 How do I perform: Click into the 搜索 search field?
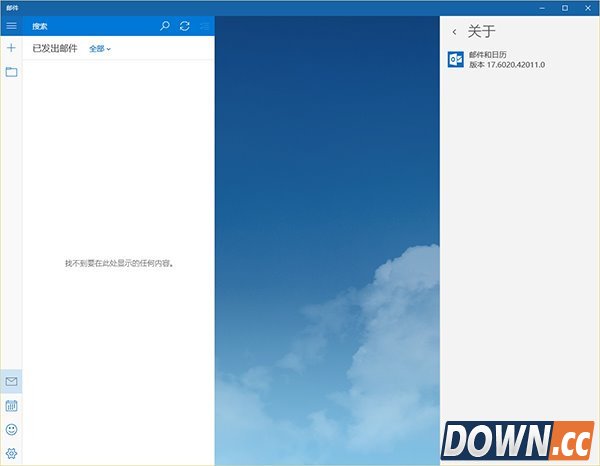pyautogui.click(x=90, y=26)
